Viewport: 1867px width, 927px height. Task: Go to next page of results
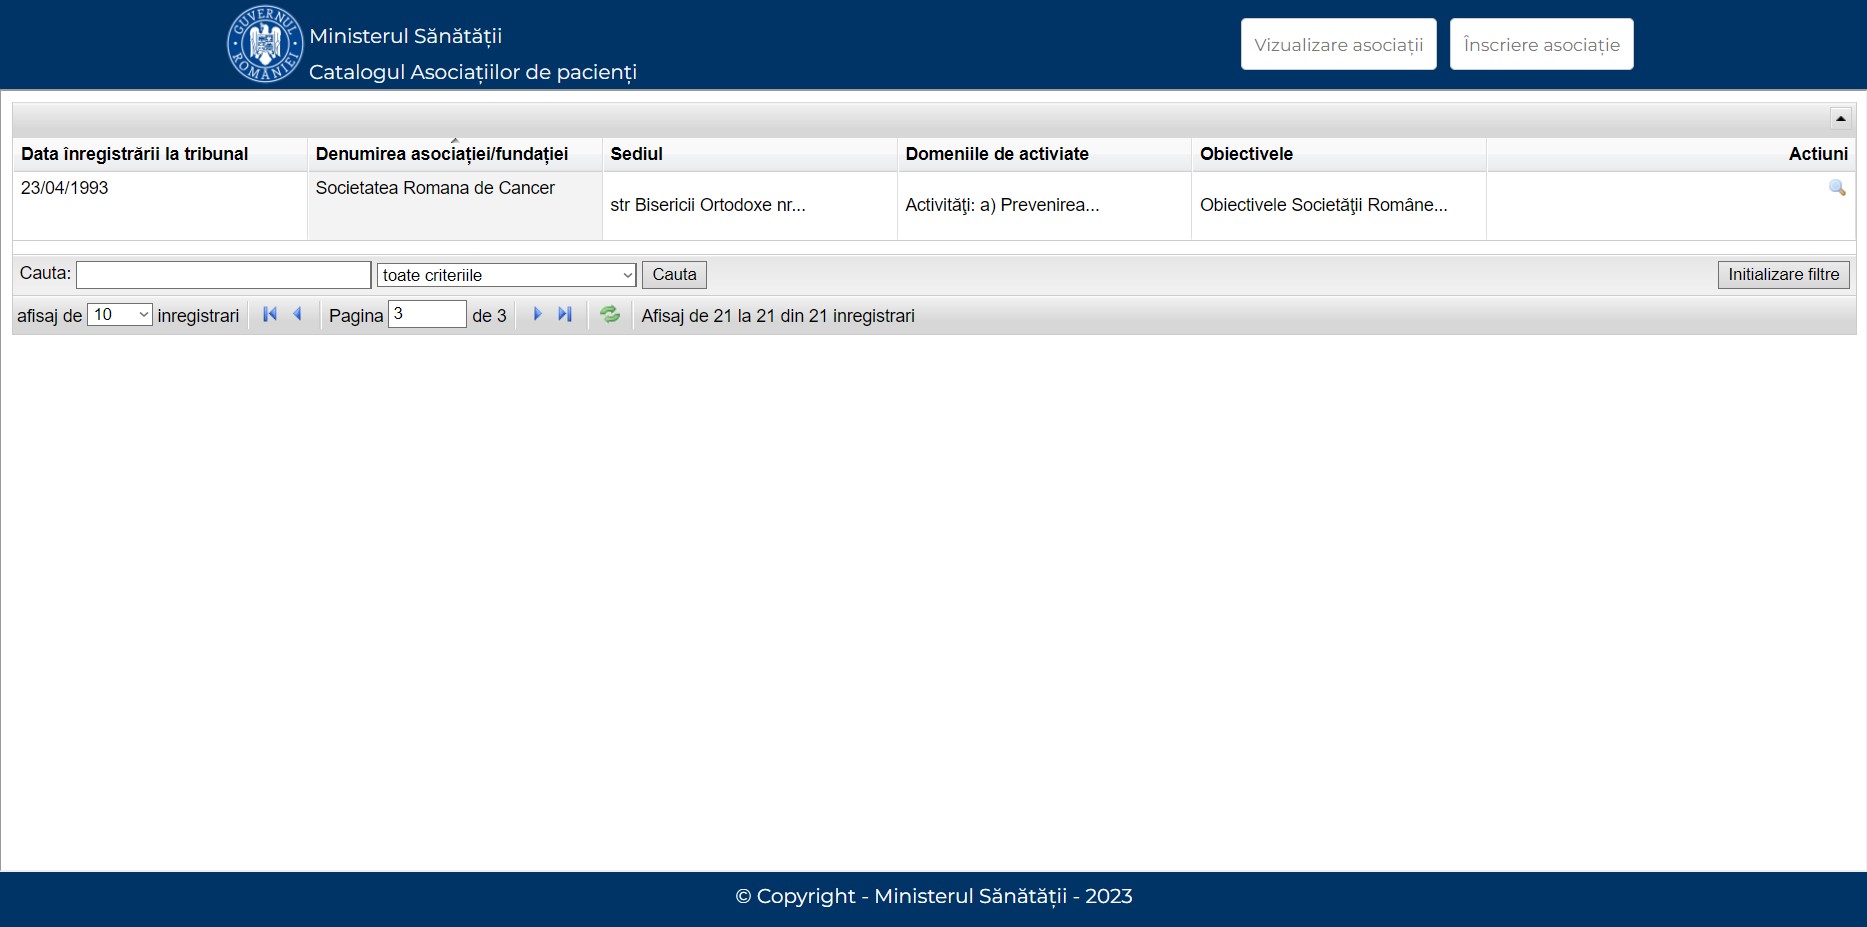pos(537,314)
